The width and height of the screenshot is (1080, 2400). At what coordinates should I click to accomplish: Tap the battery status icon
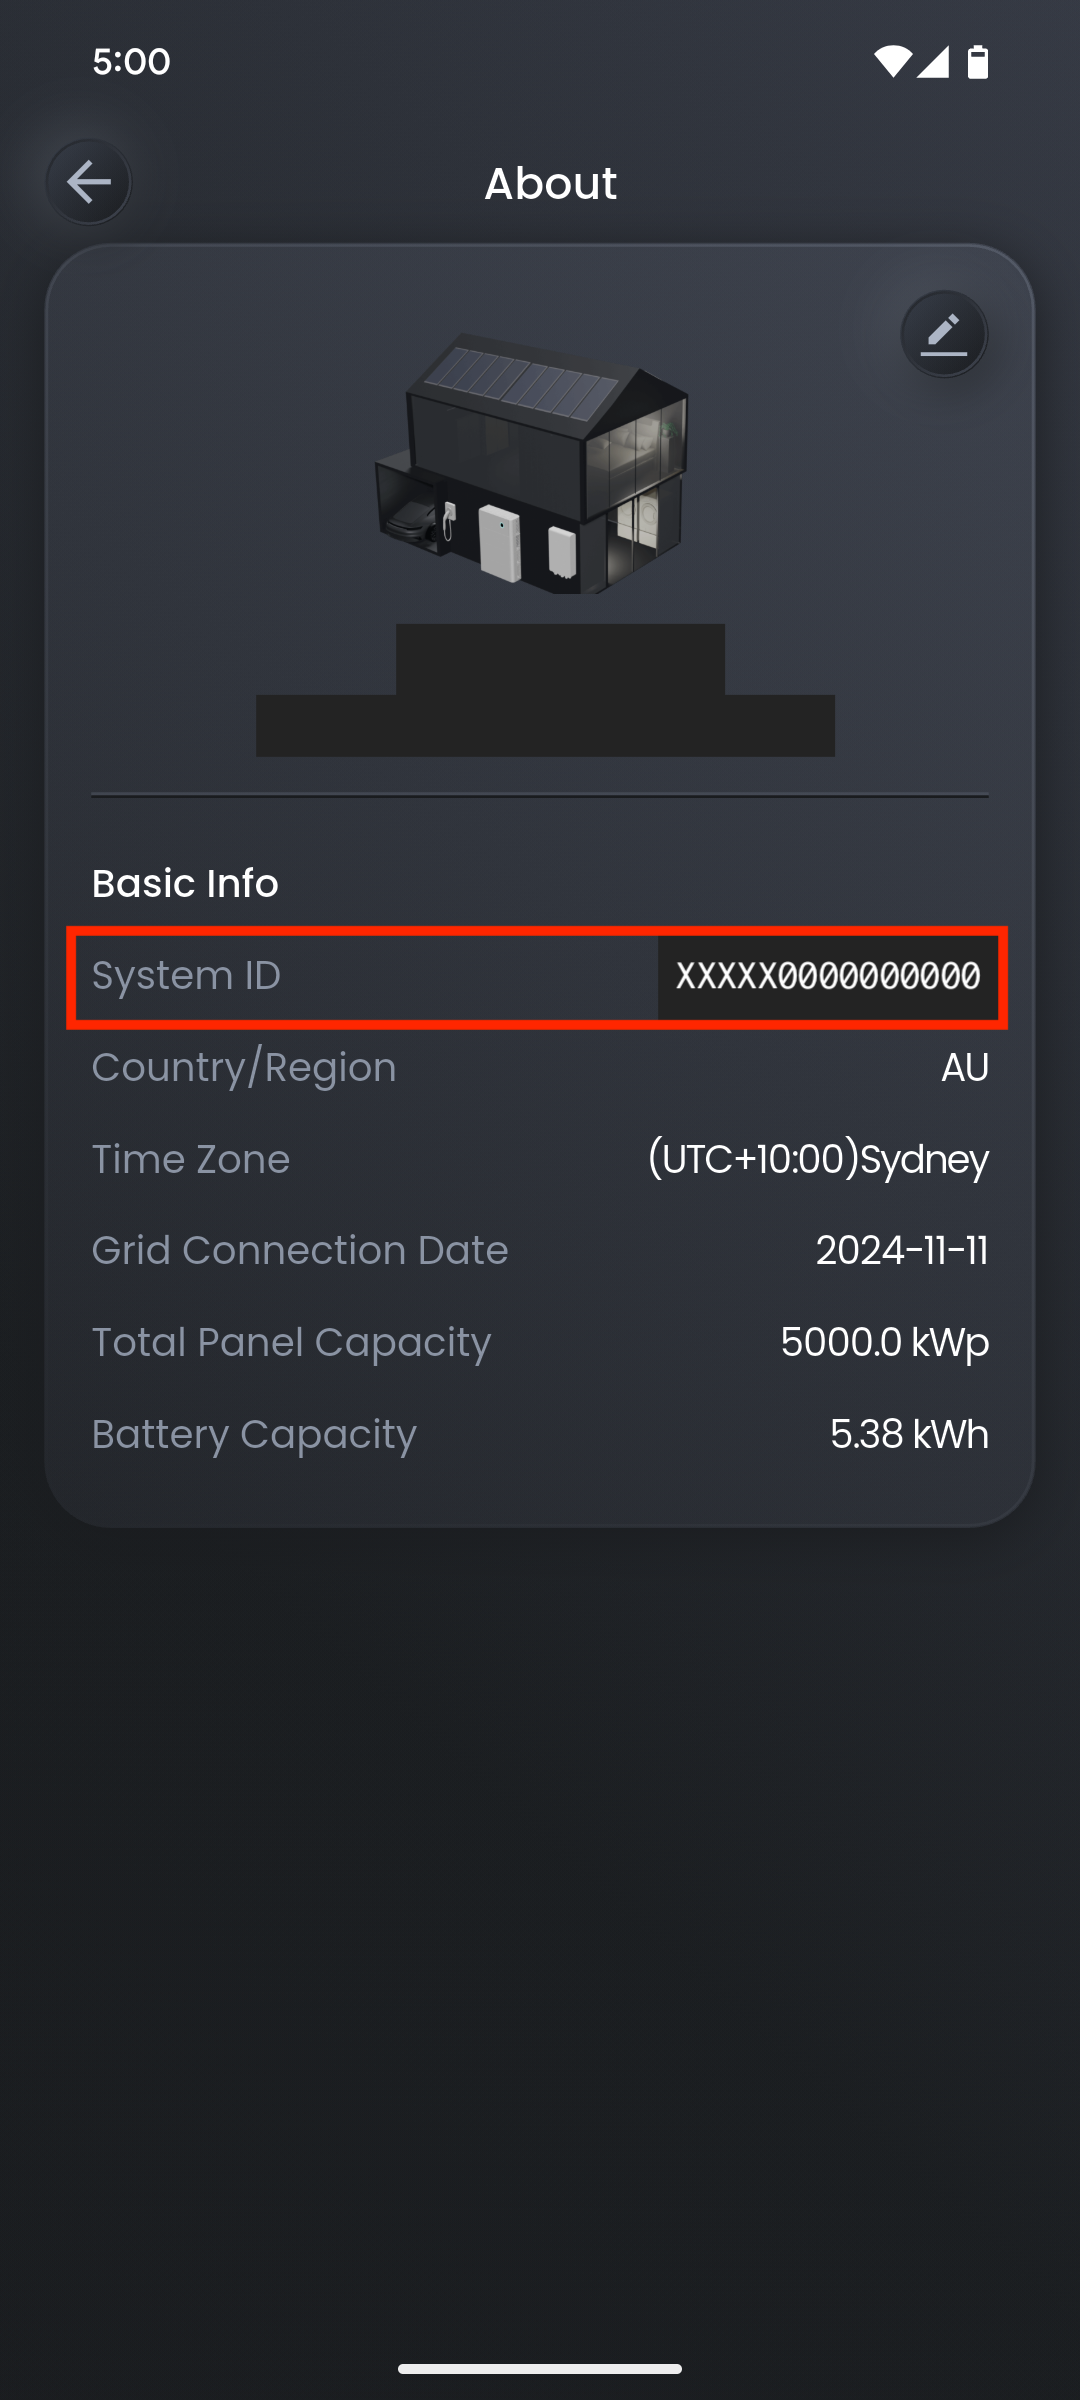[978, 62]
